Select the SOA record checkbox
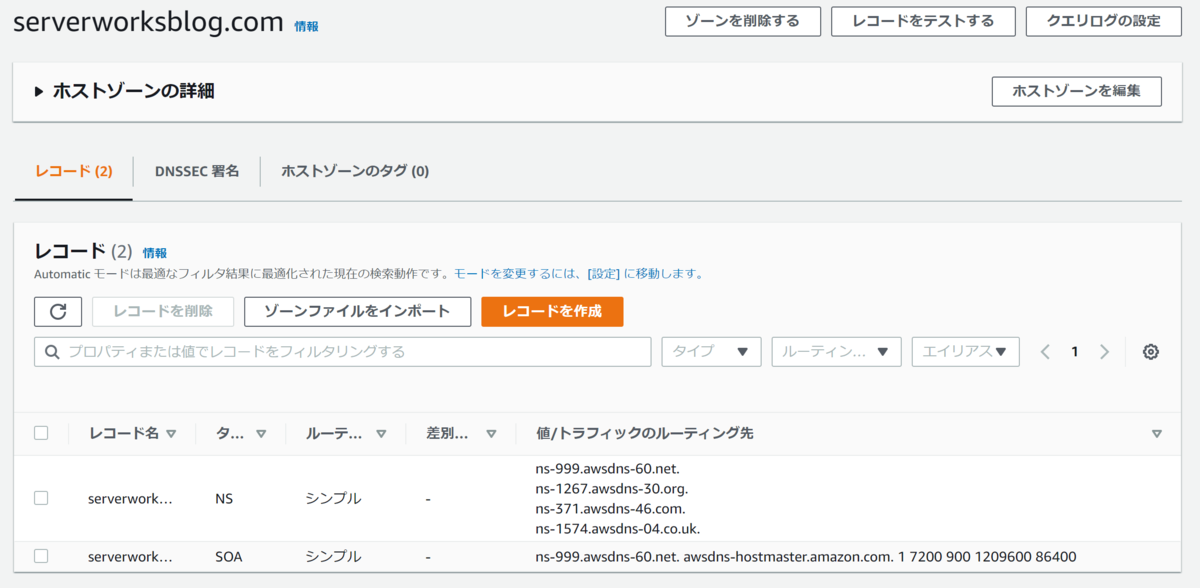Screen dimensions: 1200x588 [41, 556]
